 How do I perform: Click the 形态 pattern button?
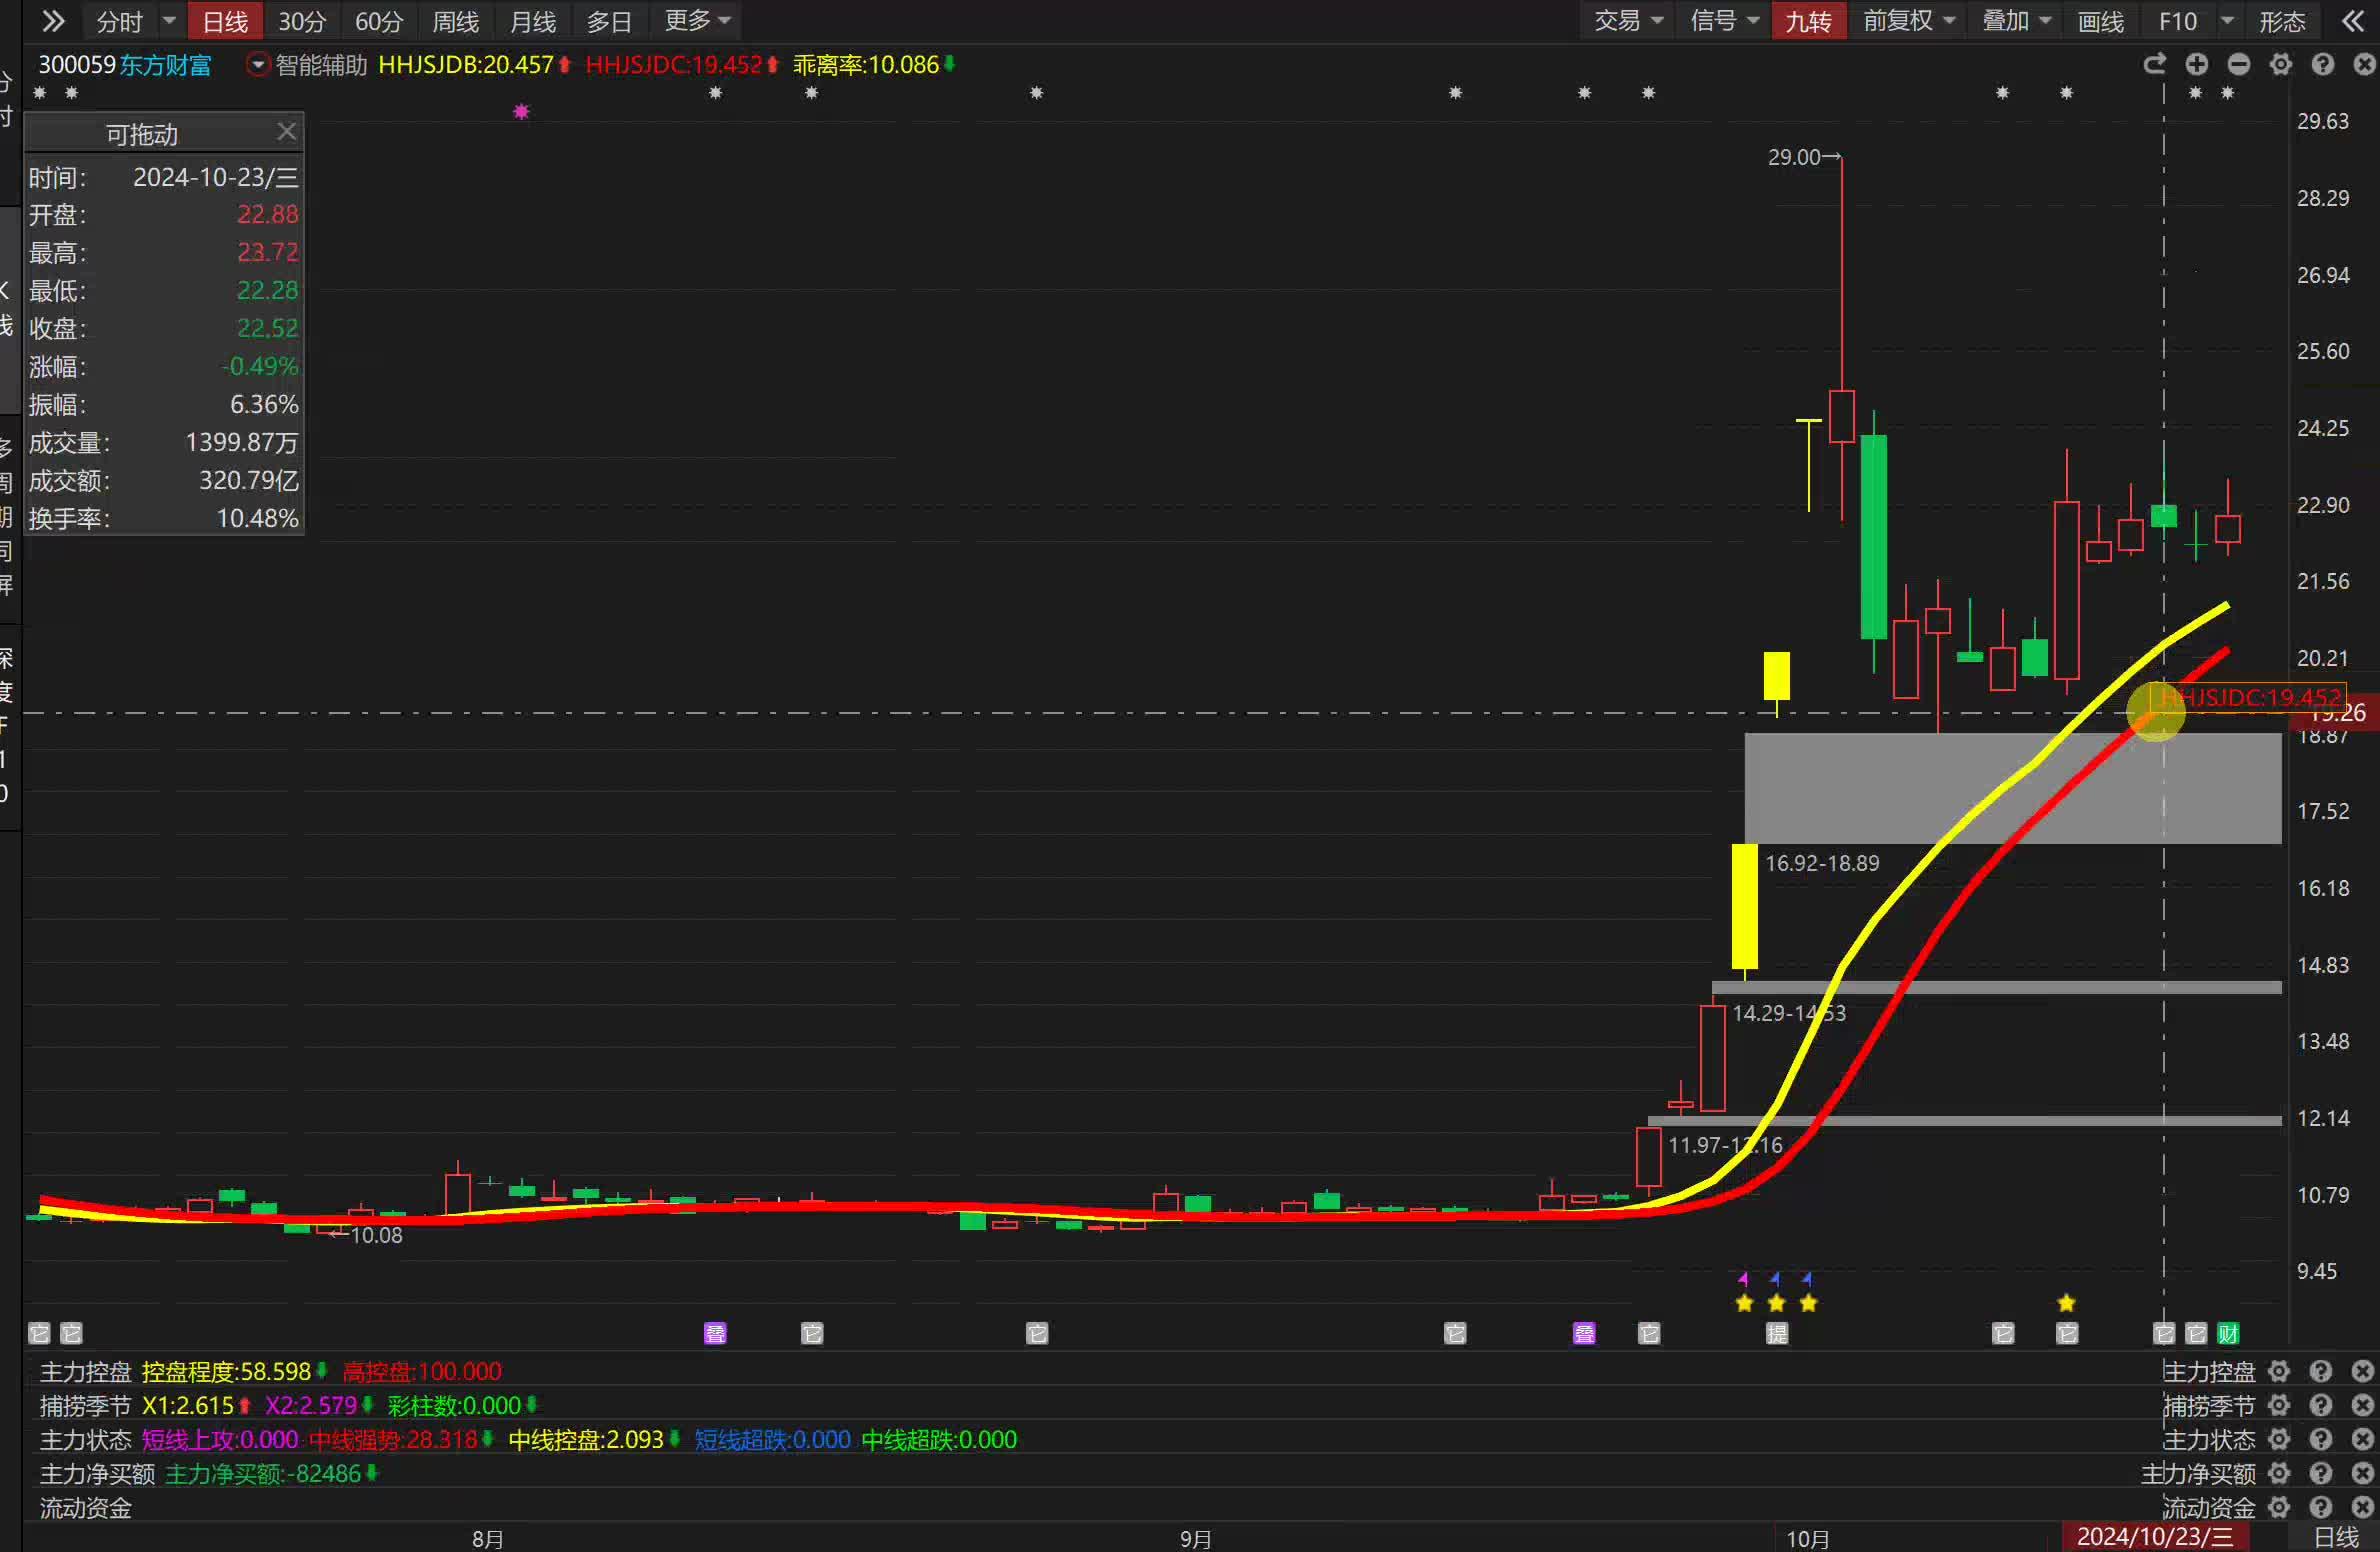[x=2282, y=21]
